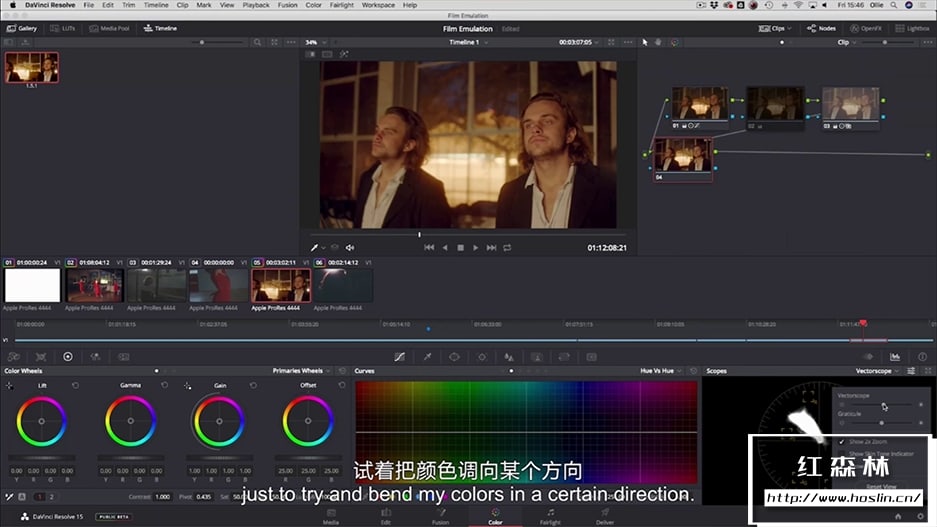Open the Blur palette icon
The image size is (937, 527).
click(x=509, y=357)
